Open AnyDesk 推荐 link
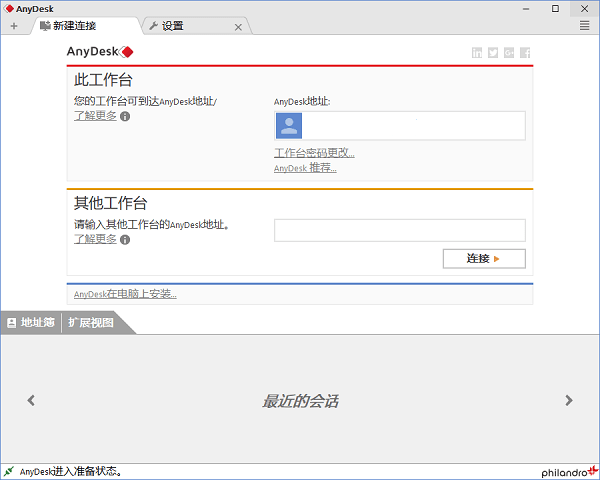The width and height of the screenshot is (600, 480). [305, 168]
